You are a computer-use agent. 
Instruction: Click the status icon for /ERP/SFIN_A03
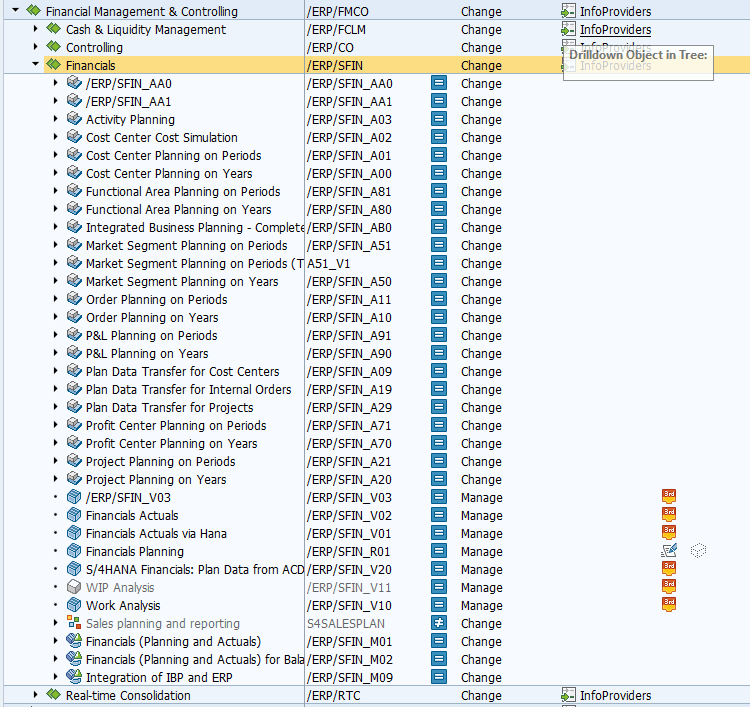pos(439,119)
